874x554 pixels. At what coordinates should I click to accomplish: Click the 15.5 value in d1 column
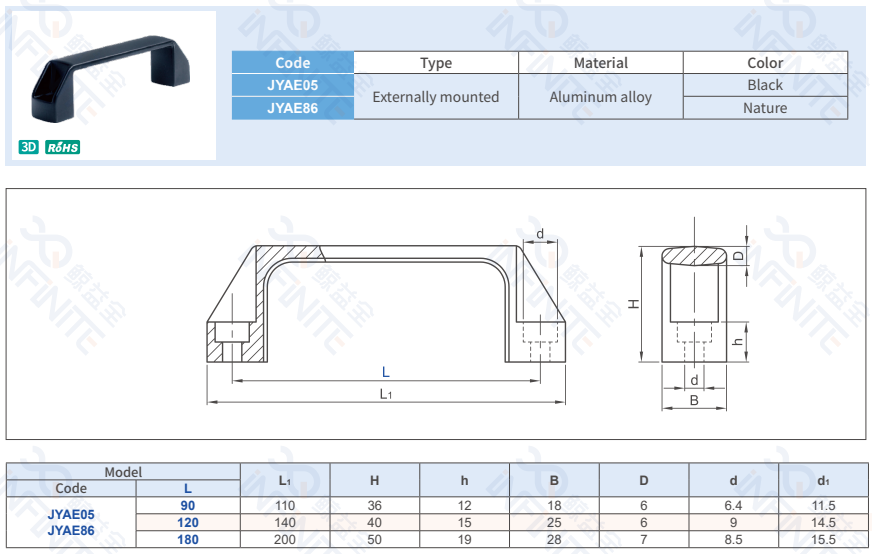(823, 540)
